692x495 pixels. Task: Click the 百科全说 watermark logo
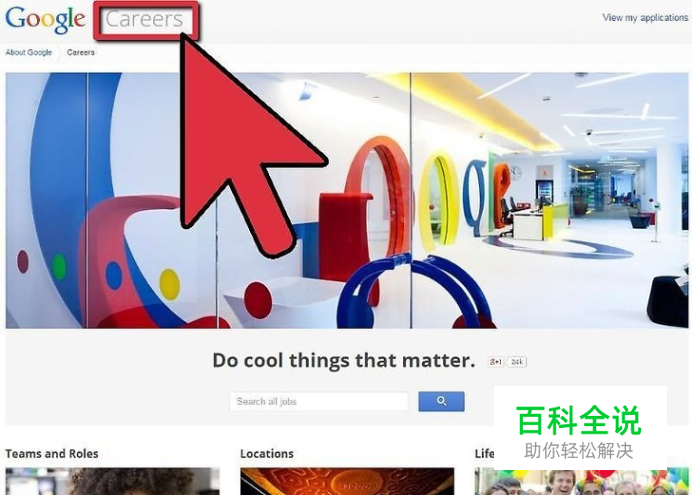pos(579,420)
